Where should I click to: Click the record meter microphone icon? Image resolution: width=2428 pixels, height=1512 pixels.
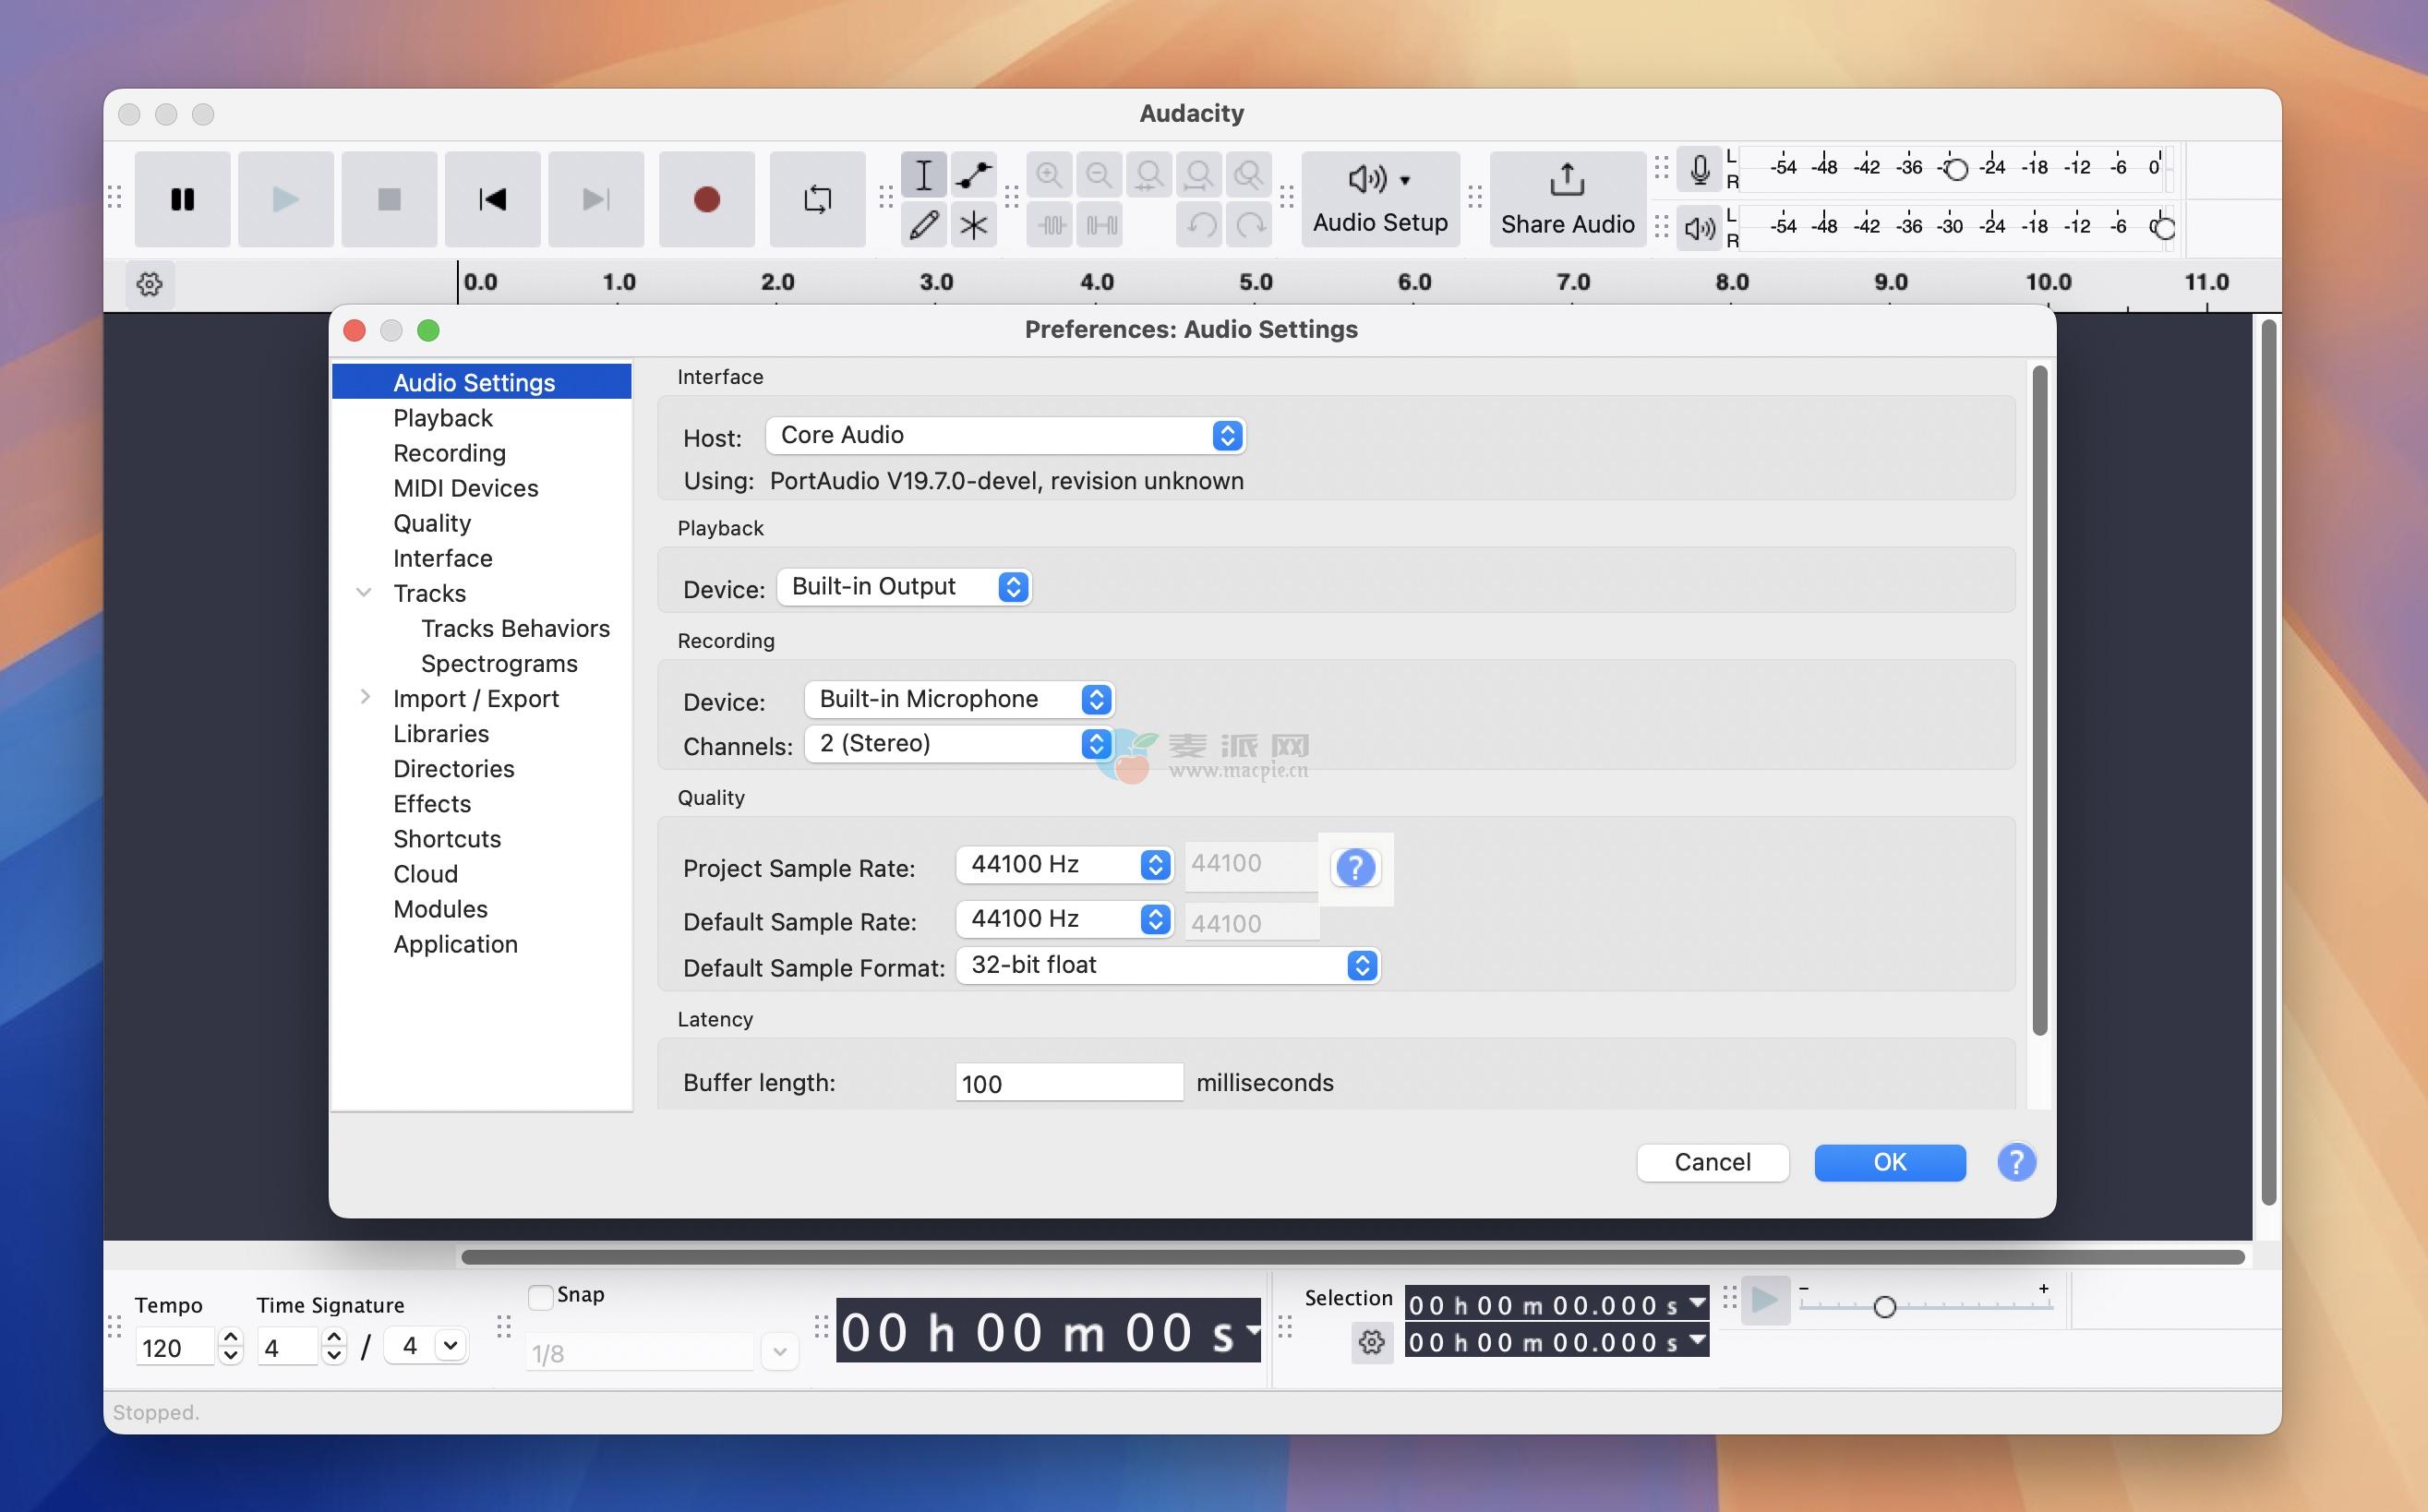tap(1699, 169)
